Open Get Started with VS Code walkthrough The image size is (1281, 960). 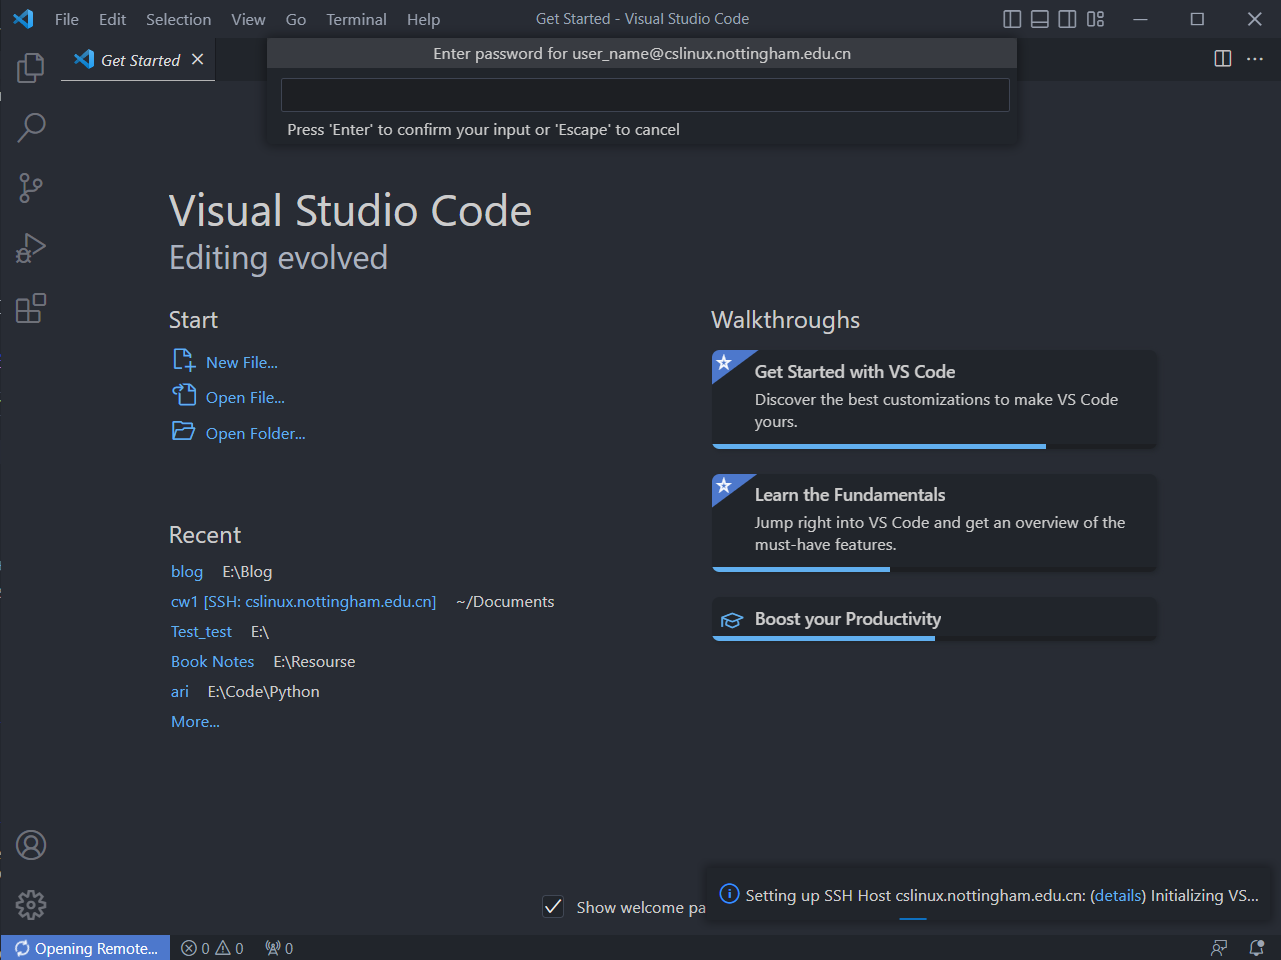click(x=934, y=399)
